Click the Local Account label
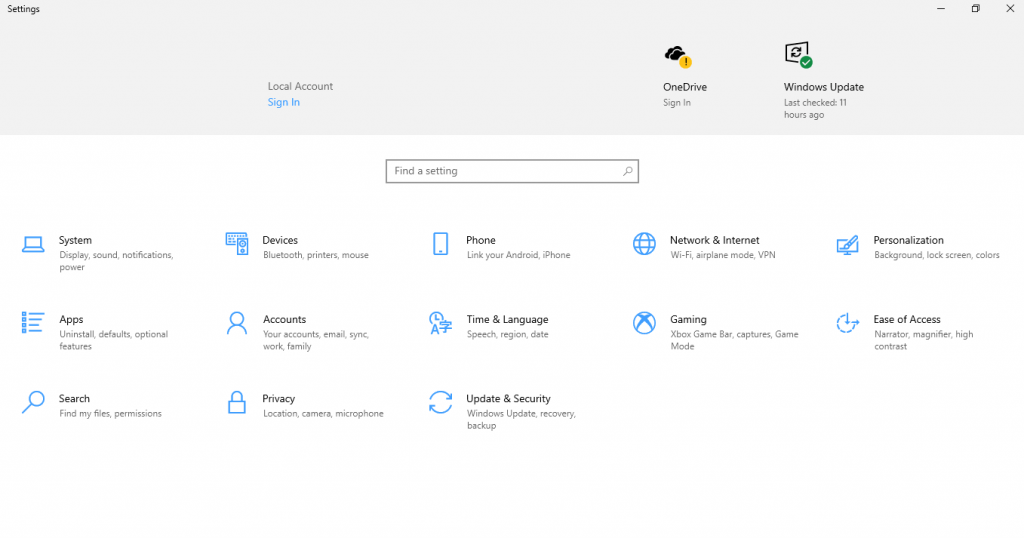The image size is (1024, 538). click(x=300, y=86)
